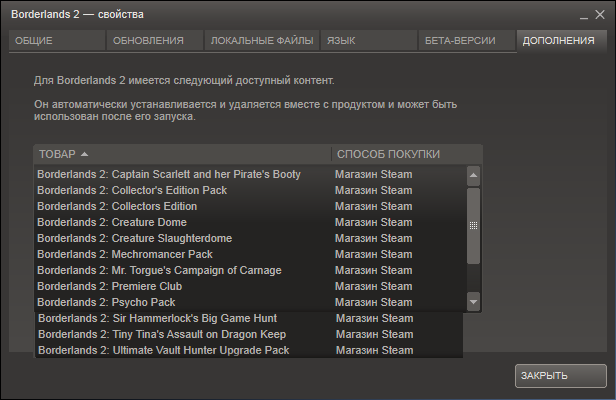The image size is (616, 400).
Task: Click Tiny Tina's Assault on Dragon Keep
Action: pyautogui.click(x=161, y=334)
